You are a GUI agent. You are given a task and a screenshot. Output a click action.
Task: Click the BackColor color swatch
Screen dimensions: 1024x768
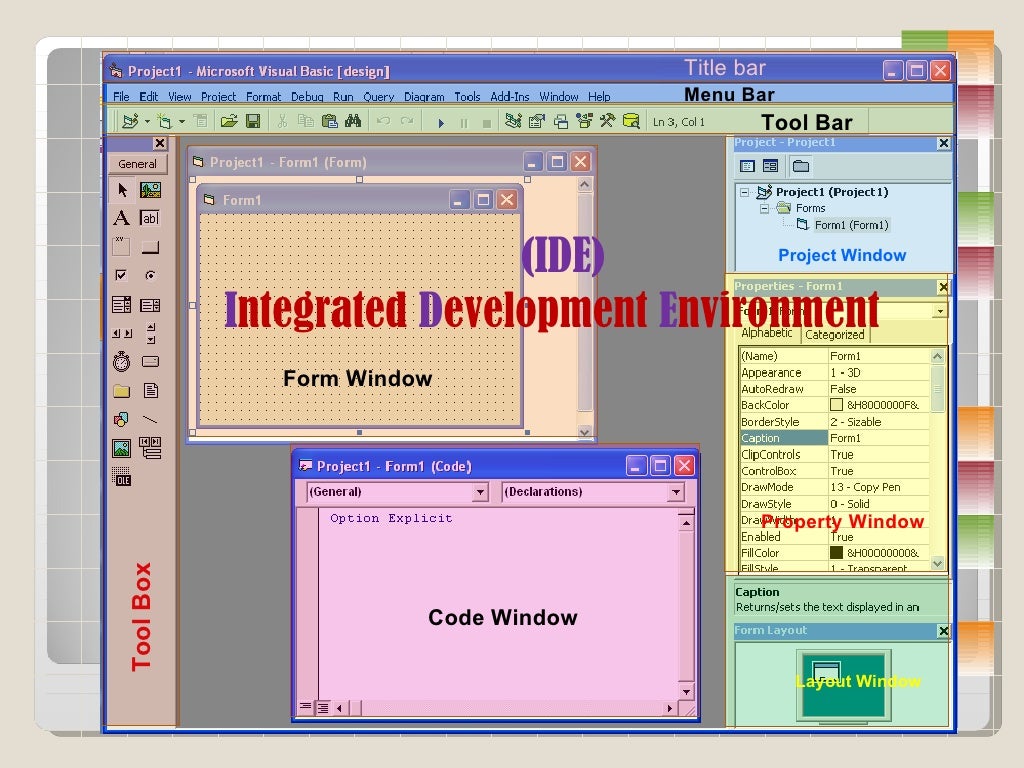836,405
